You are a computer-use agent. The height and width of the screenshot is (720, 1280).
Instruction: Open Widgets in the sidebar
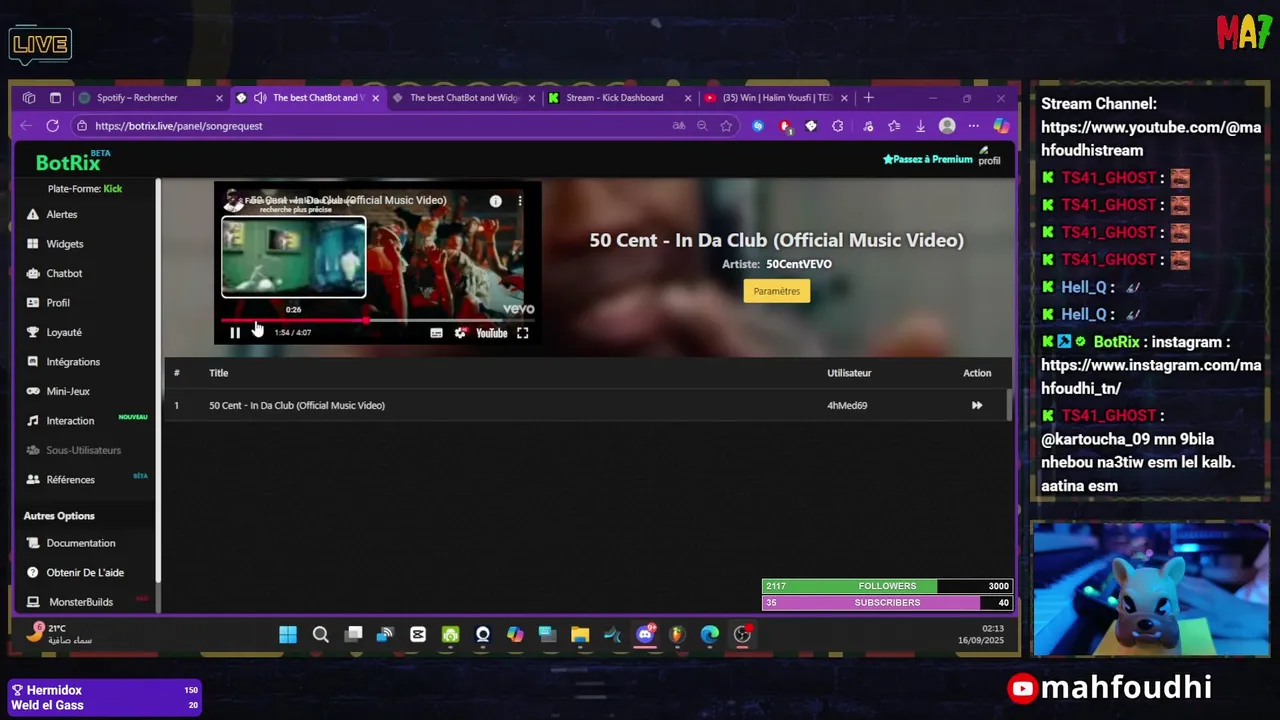(65, 244)
